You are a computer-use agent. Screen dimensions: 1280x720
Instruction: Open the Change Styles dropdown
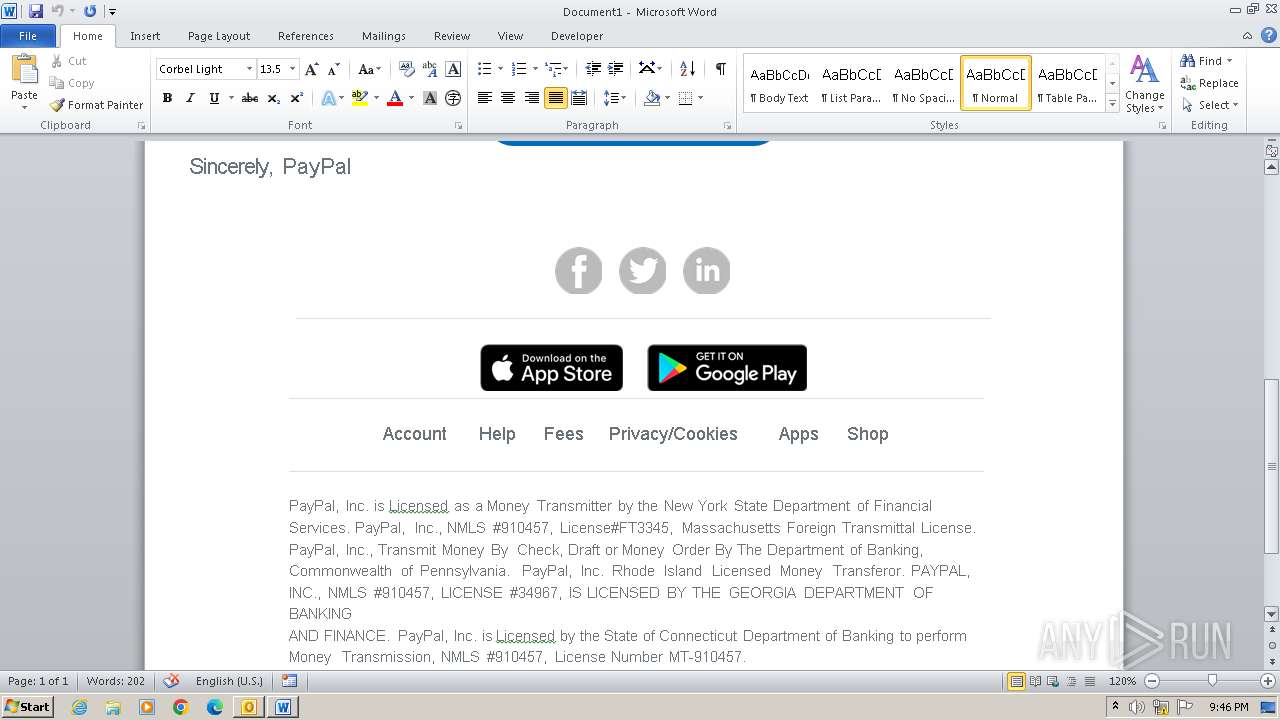pyautogui.click(x=1145, y=86)
